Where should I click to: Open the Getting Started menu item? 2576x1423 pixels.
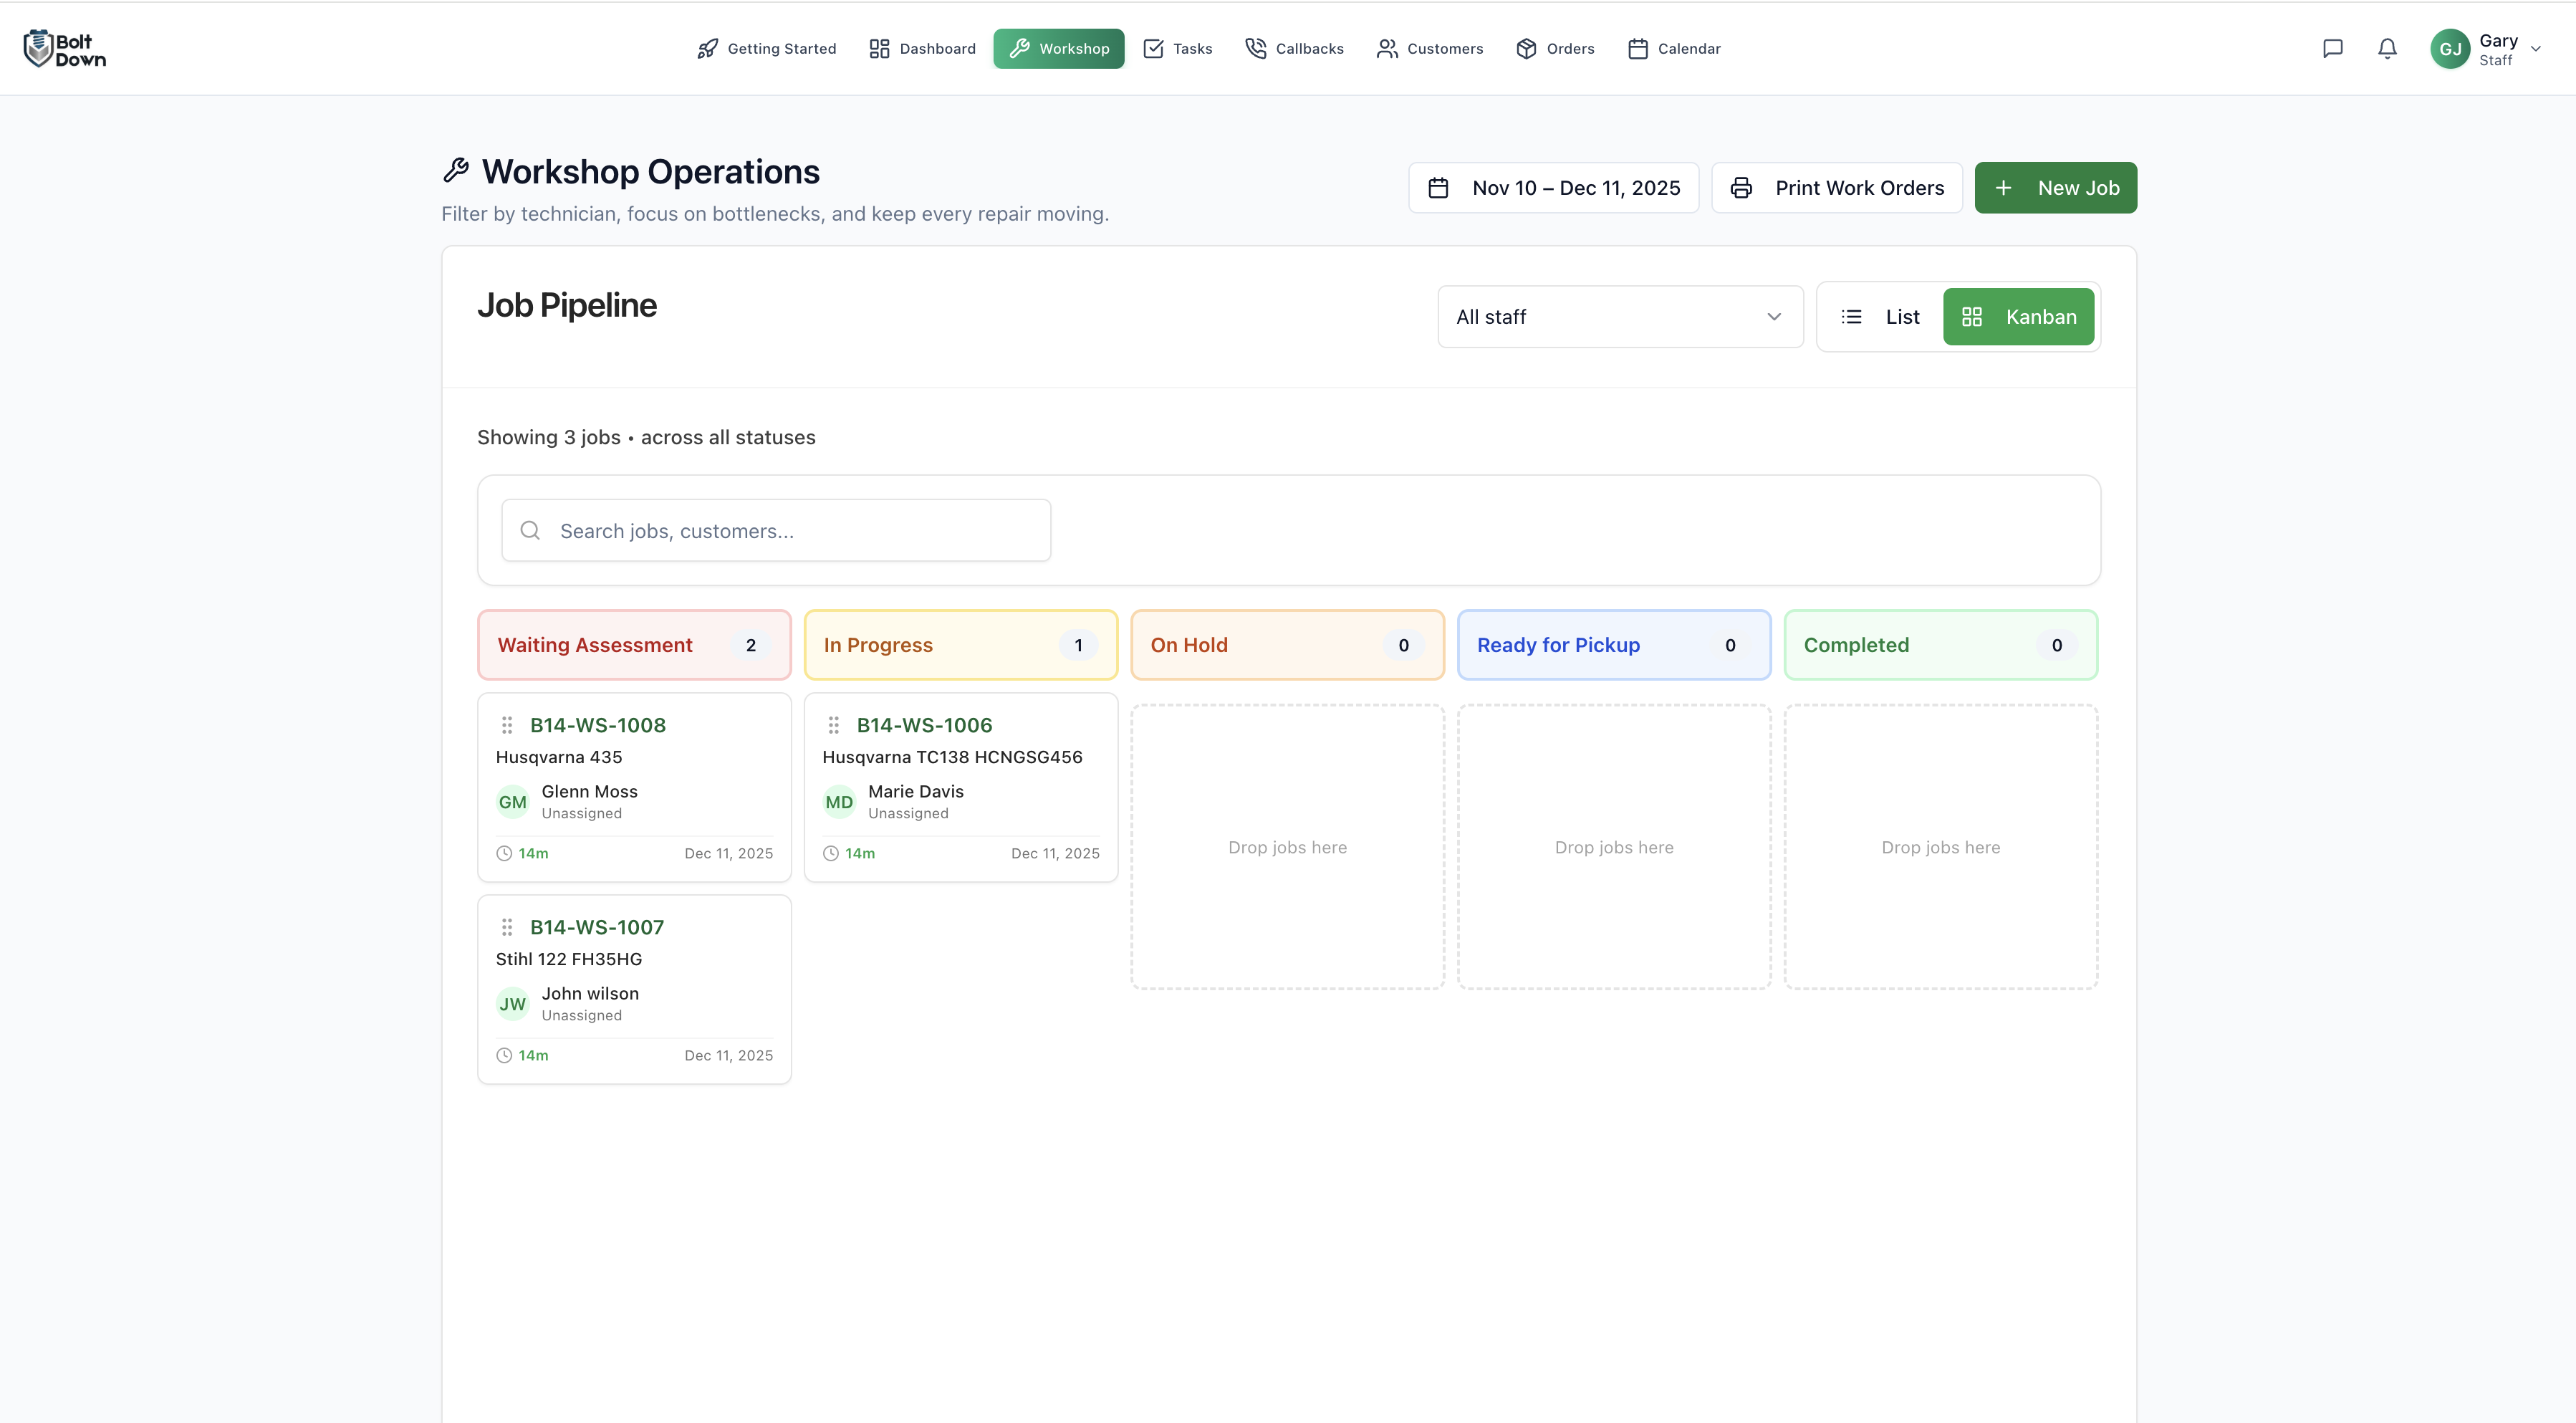coord(766,48)
